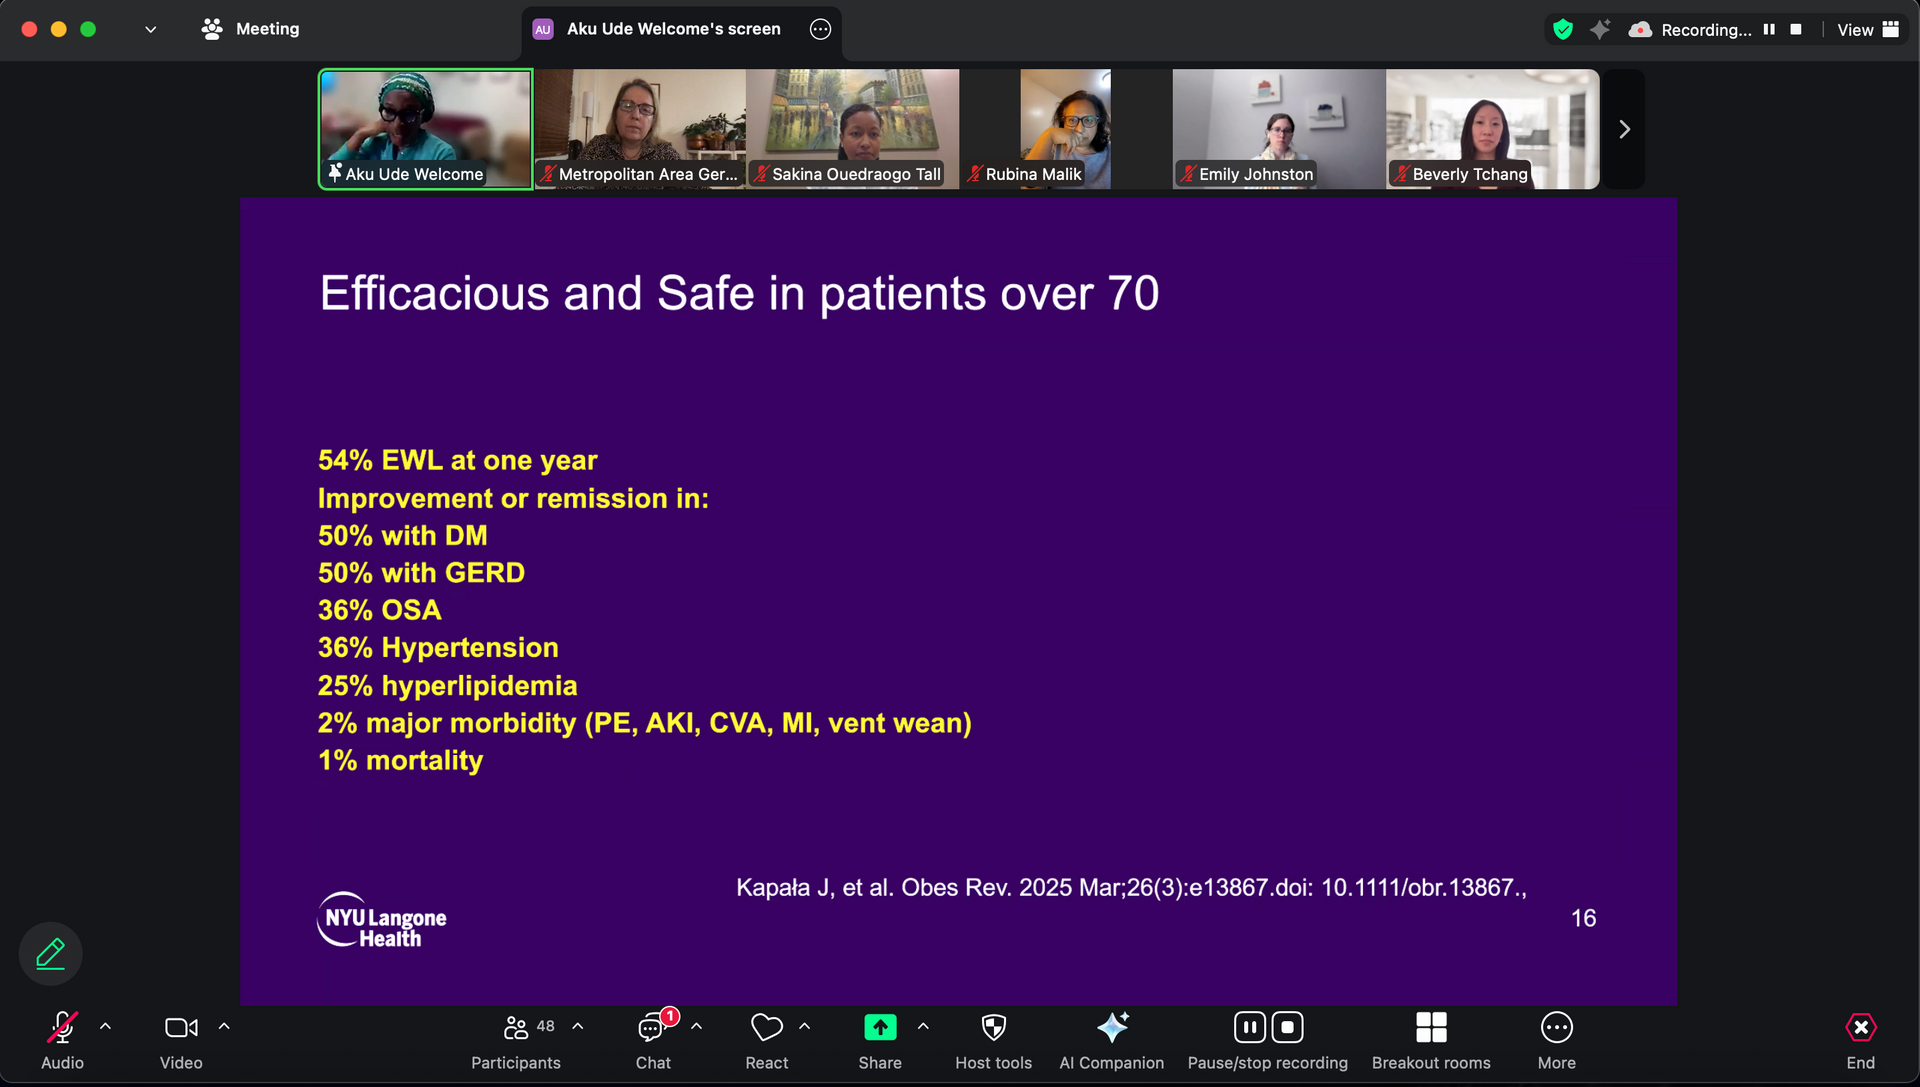Open the More options menu

point(1556,1028)
